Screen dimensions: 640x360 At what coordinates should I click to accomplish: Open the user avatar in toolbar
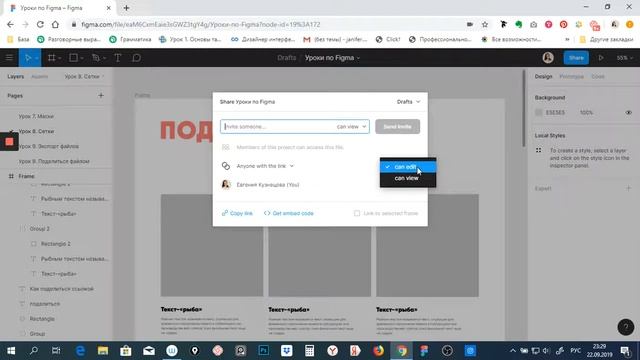click(548, 58)
